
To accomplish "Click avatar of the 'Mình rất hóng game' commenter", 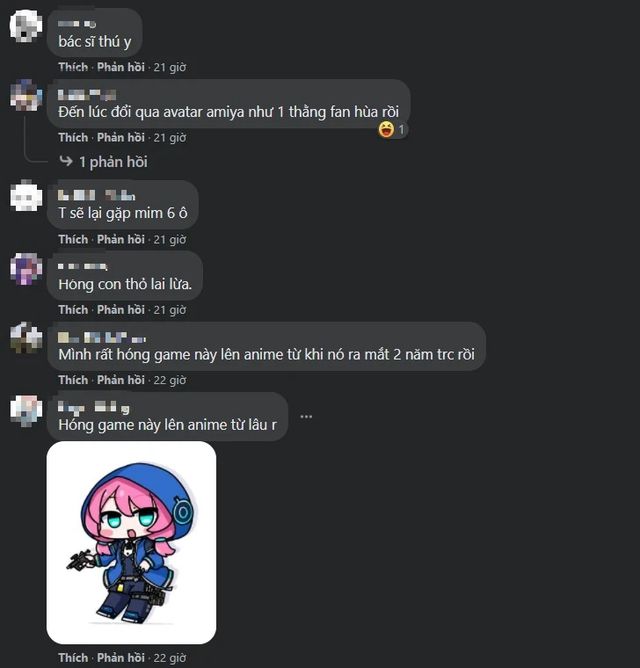I will pos(26,338).
